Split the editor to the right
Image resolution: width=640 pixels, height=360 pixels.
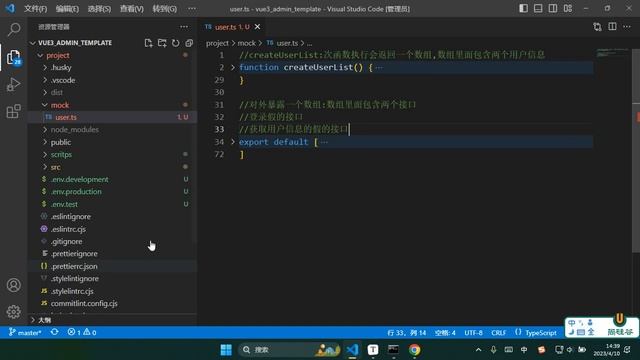click(612, 27)
